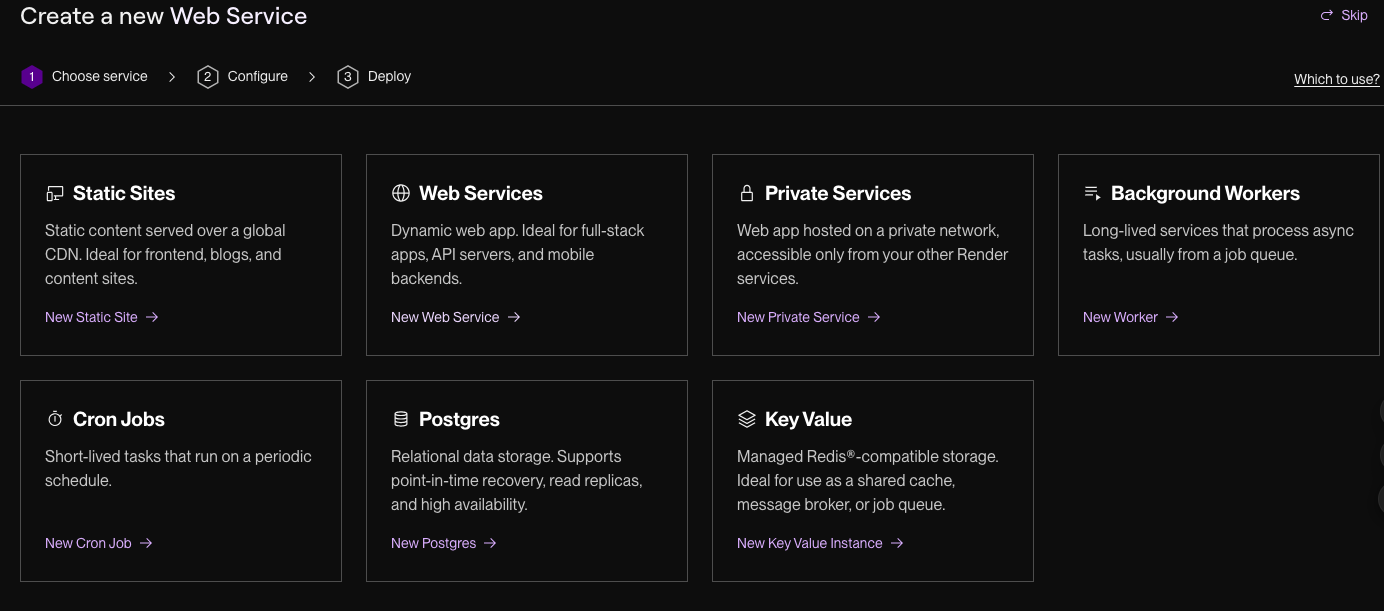Click the Postgres database icon

click(x=401, y=419)
